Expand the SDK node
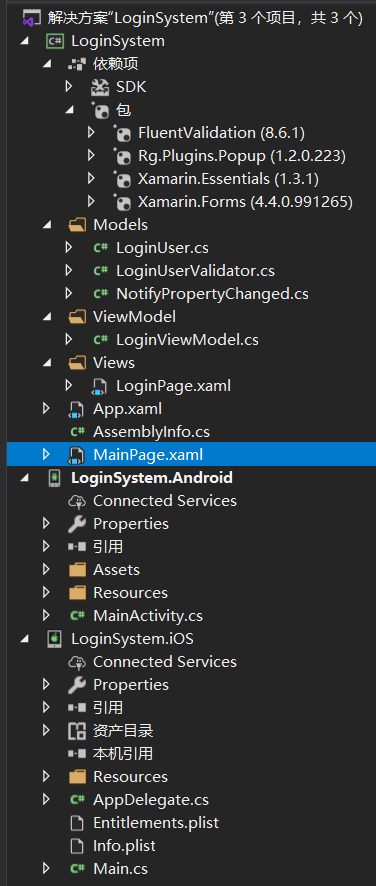This screenshot has width=376, height=886. click(69, 87)
